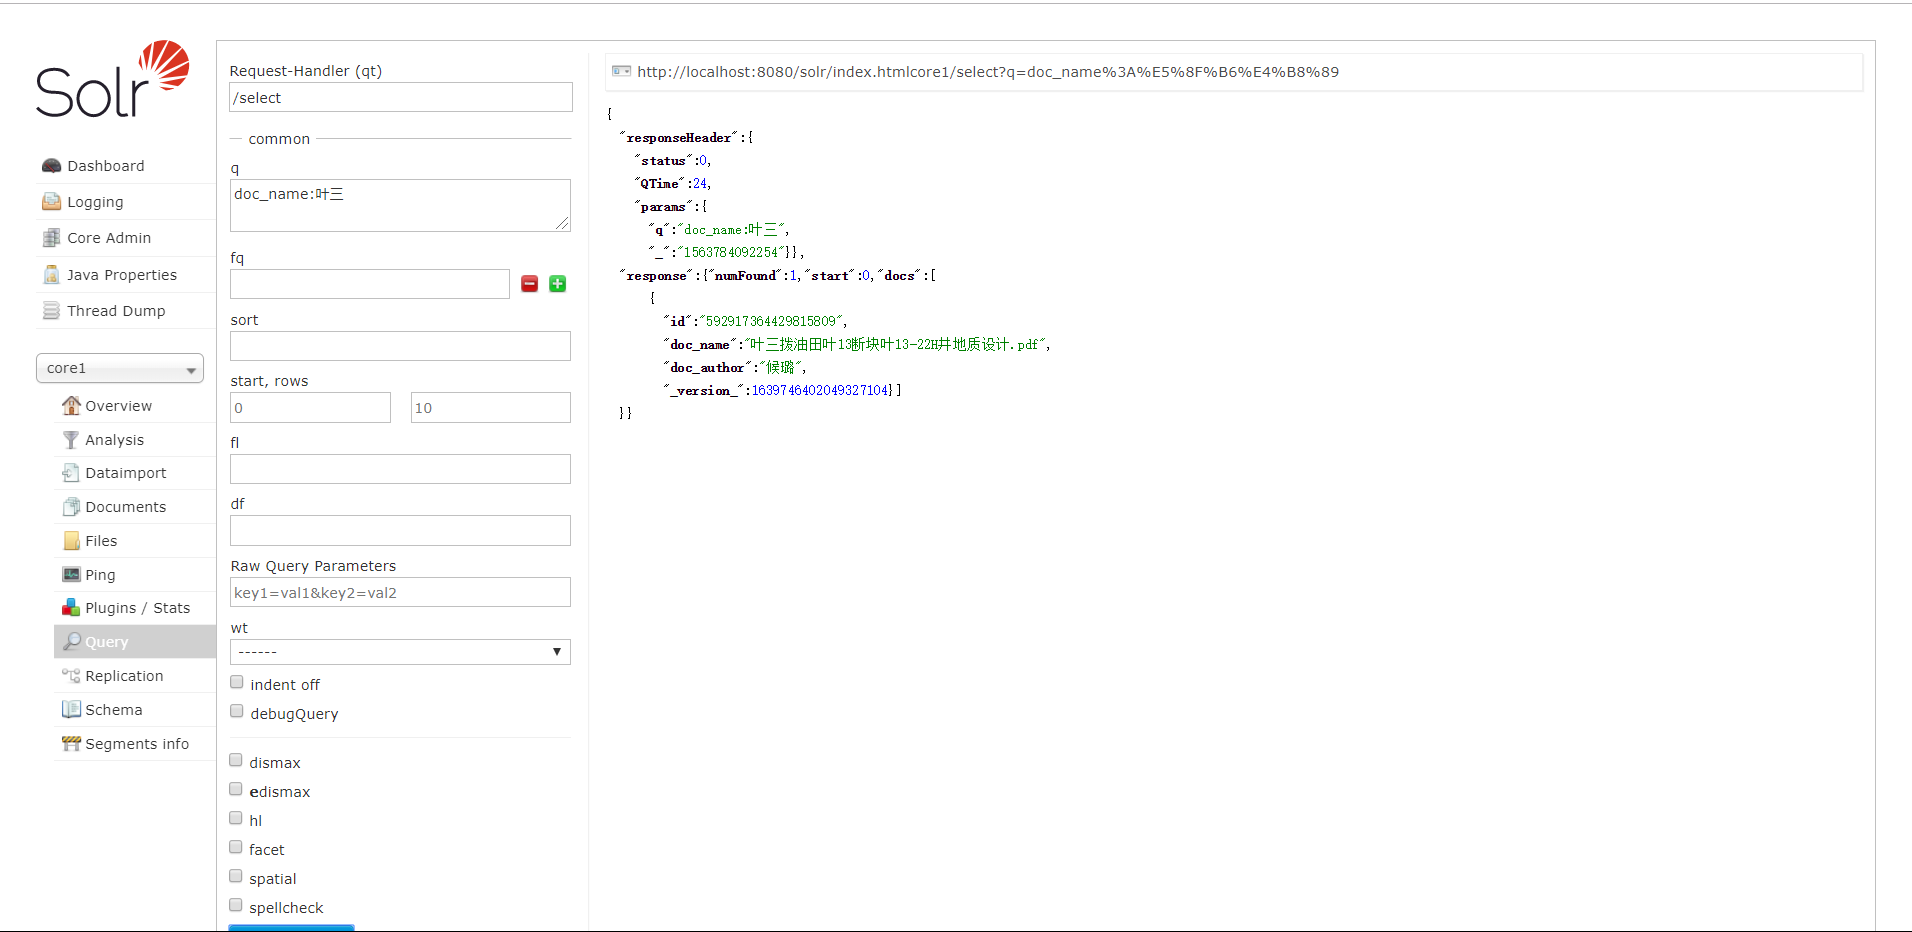Click the Query magnifier icon
Image resolution: width=1912 pixels, height=932 pixels.
point(71,642)
